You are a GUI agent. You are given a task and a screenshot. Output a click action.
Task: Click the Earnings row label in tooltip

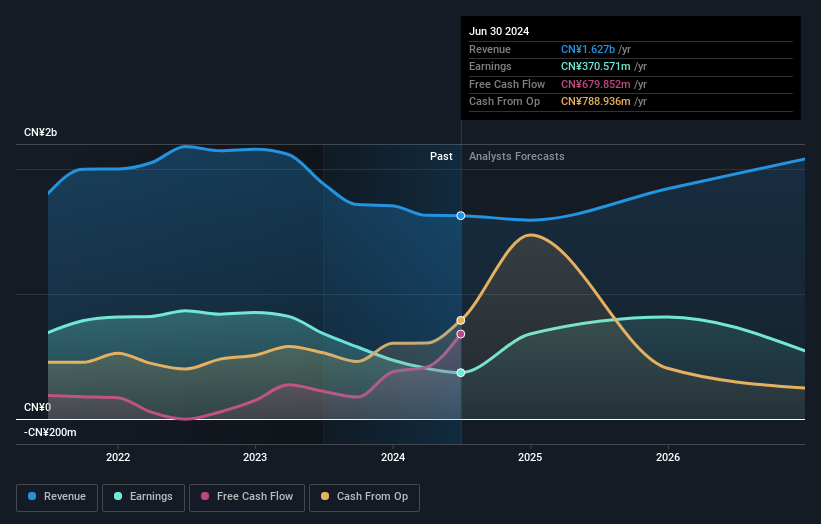490,66
